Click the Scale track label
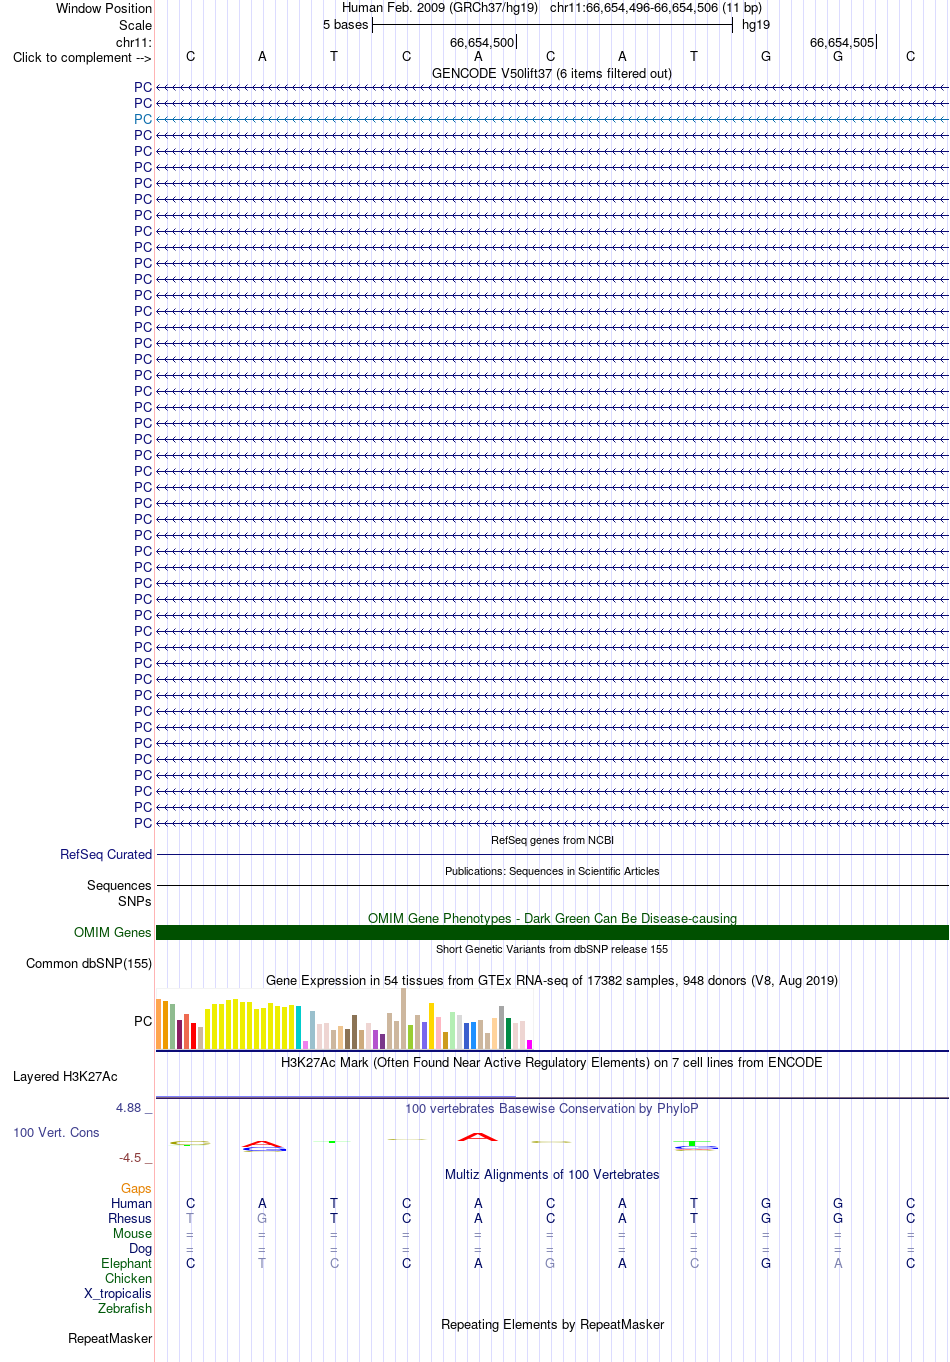 [x=136, y=25]
